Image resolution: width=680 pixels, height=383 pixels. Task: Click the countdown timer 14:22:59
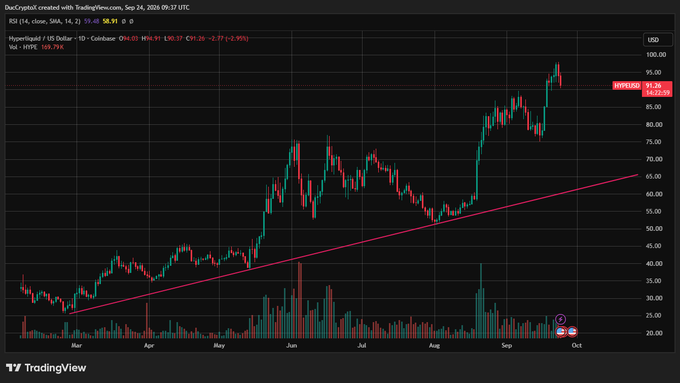point(657,93)
